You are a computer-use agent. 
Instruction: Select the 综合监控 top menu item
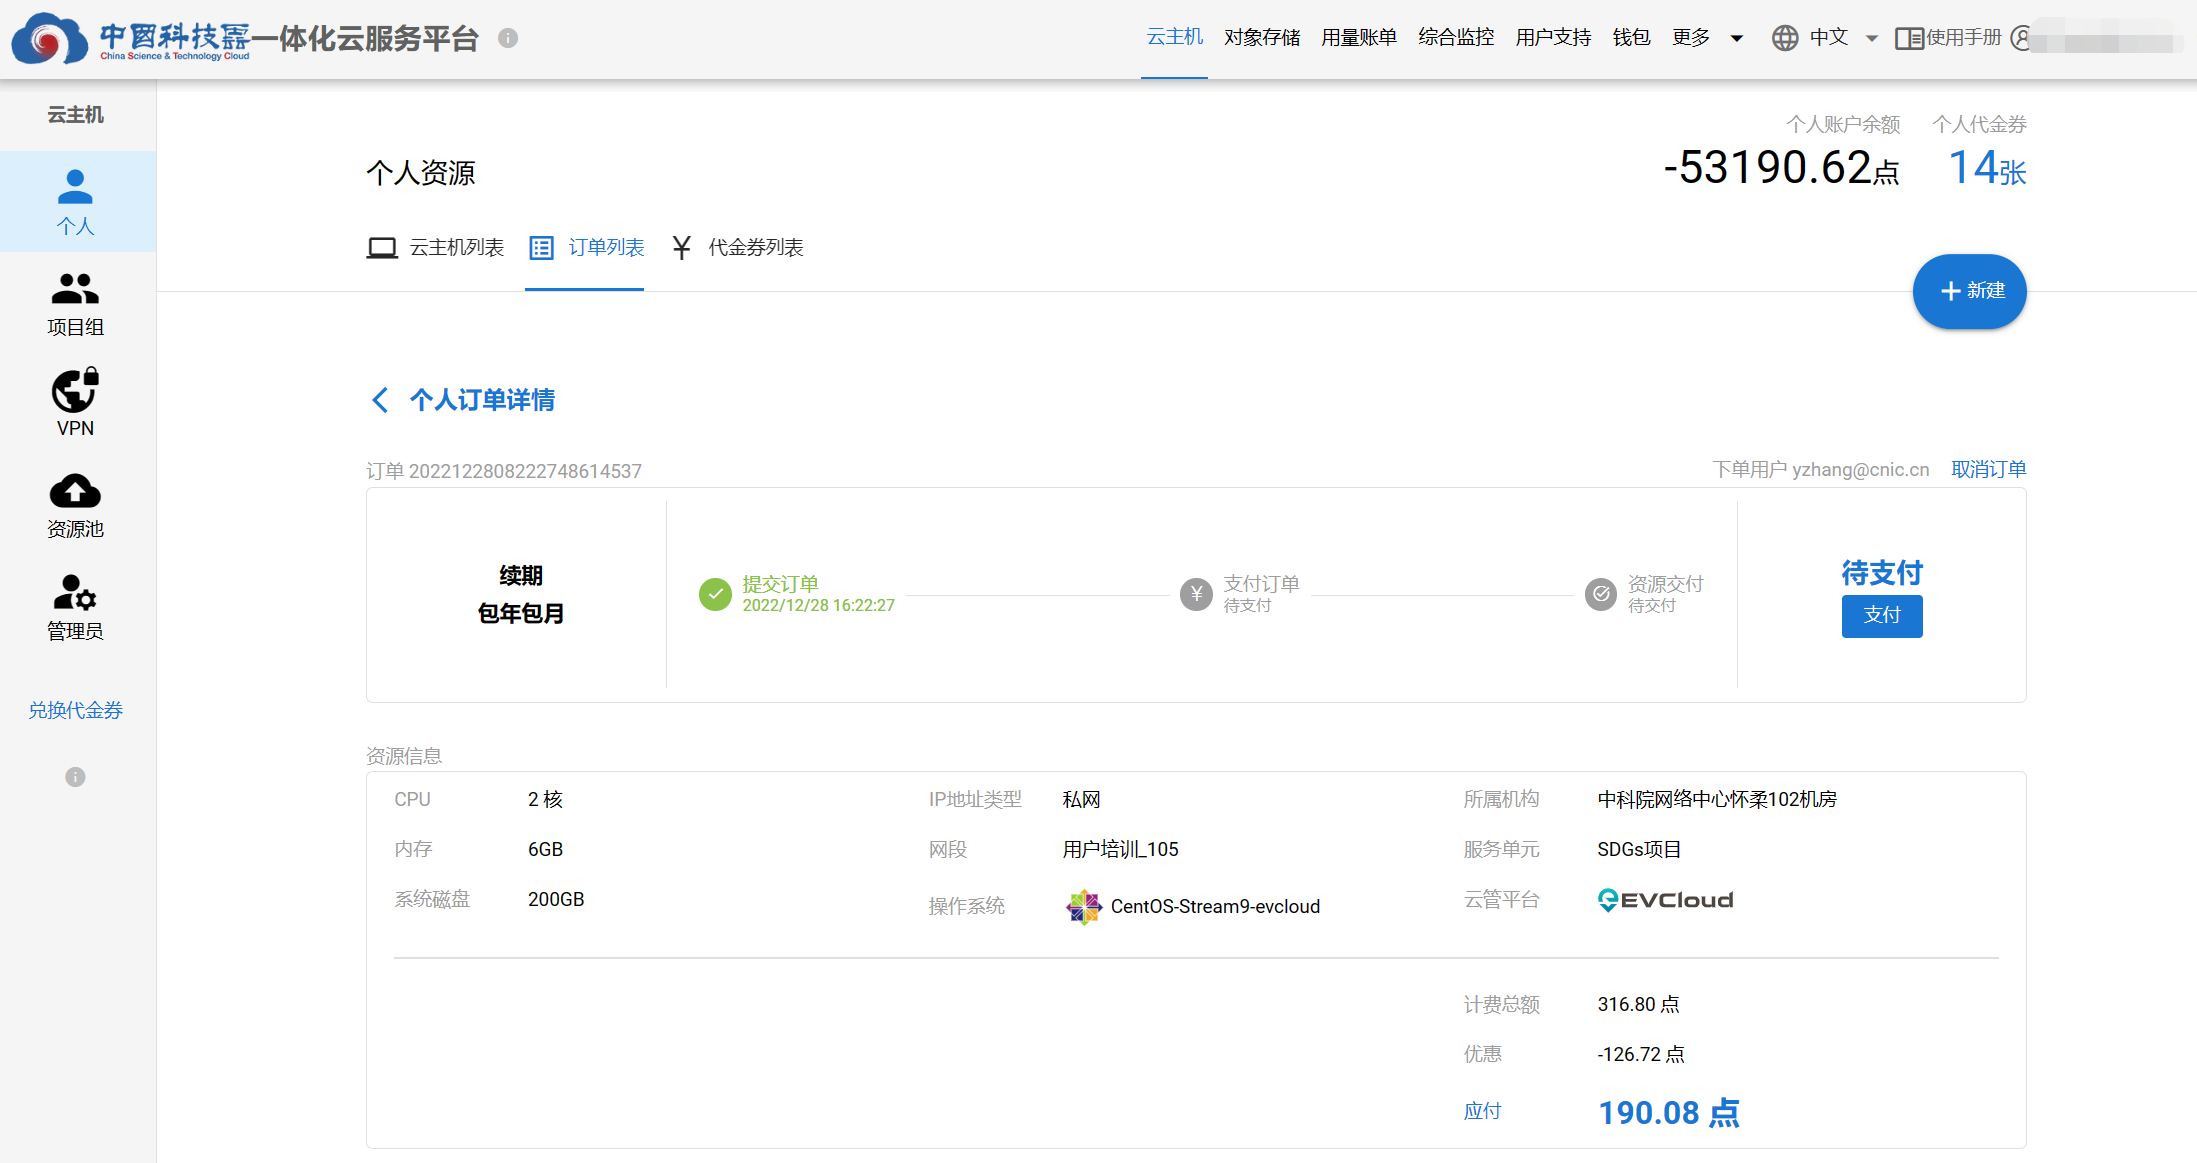(x=1456, y=37)
